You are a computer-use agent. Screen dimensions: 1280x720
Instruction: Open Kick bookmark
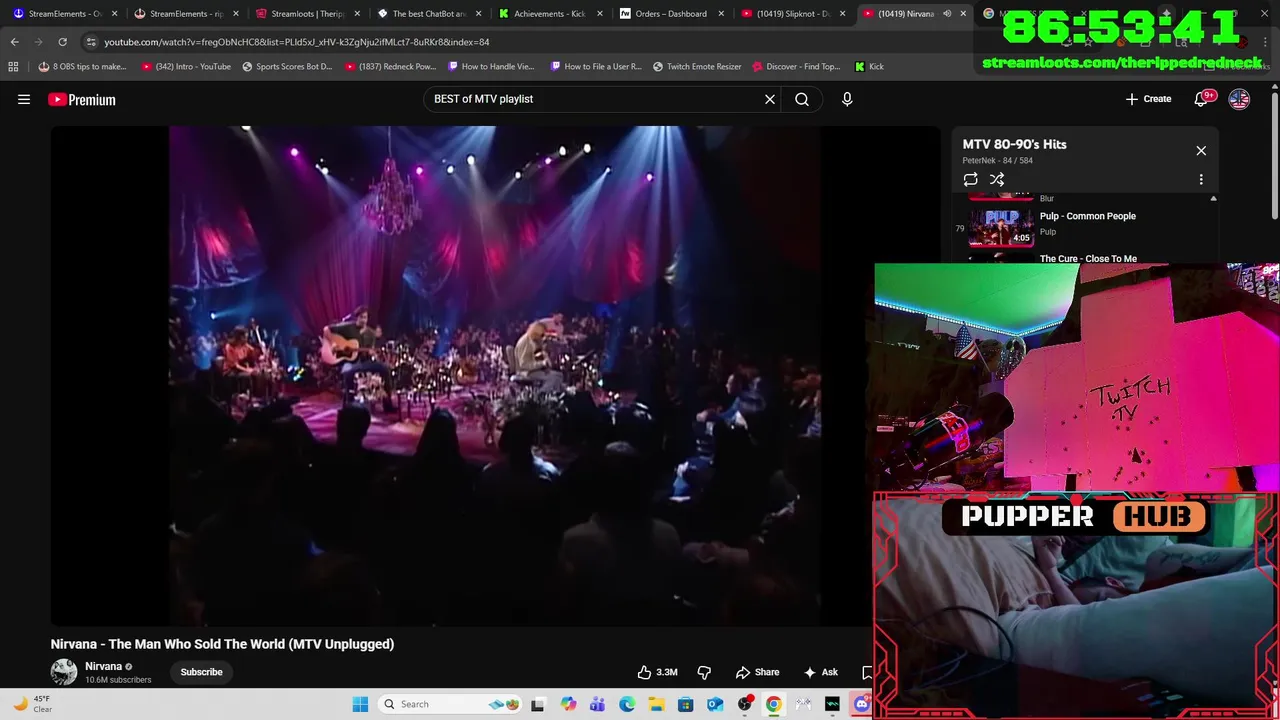pyautogui.click(x=869, y=66)
